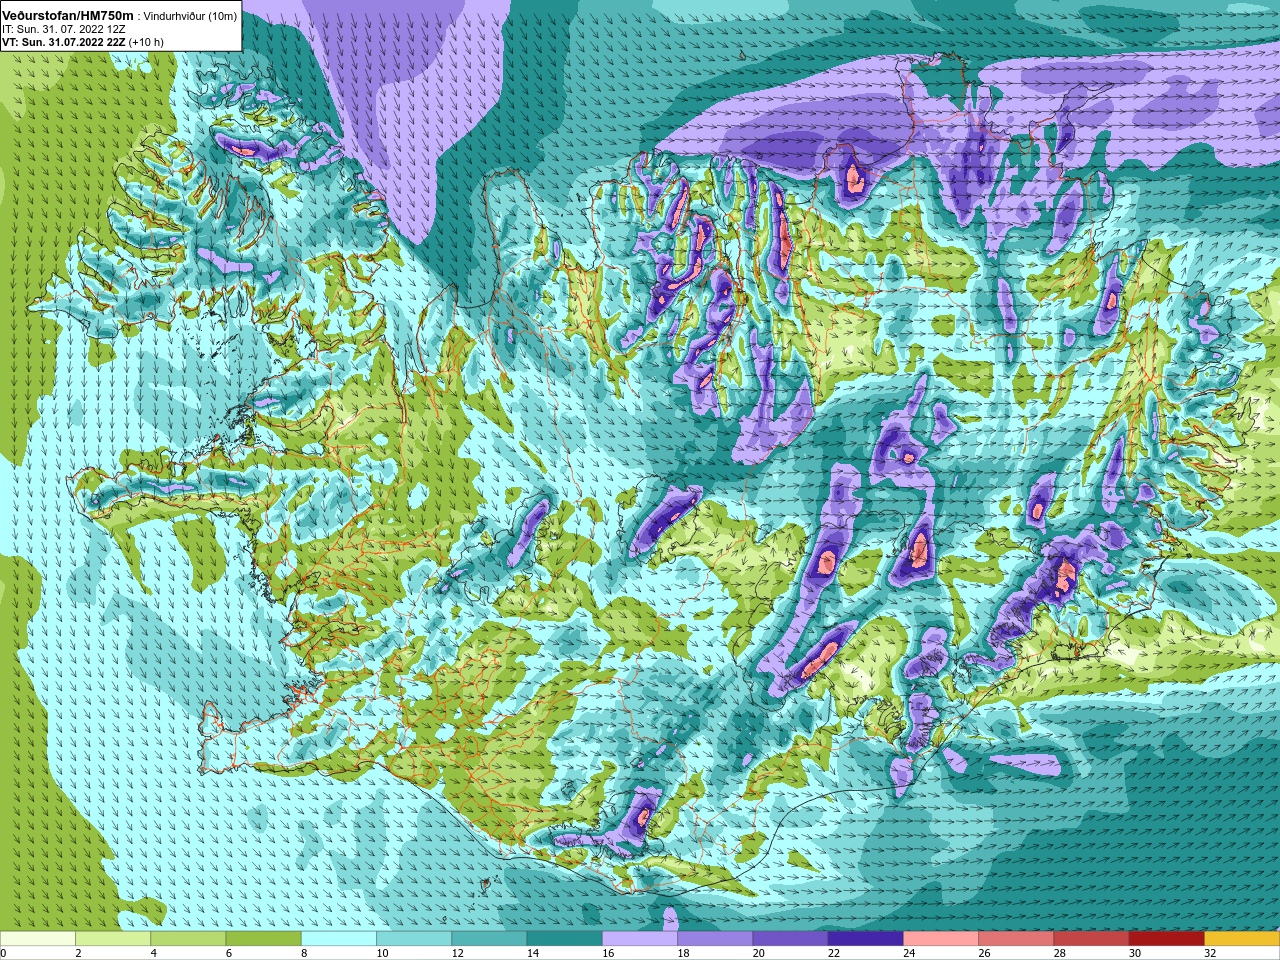Click the Veðurstofan/HM750m title text
Viewport: 1280px width, 960px height.
[68, 15]
